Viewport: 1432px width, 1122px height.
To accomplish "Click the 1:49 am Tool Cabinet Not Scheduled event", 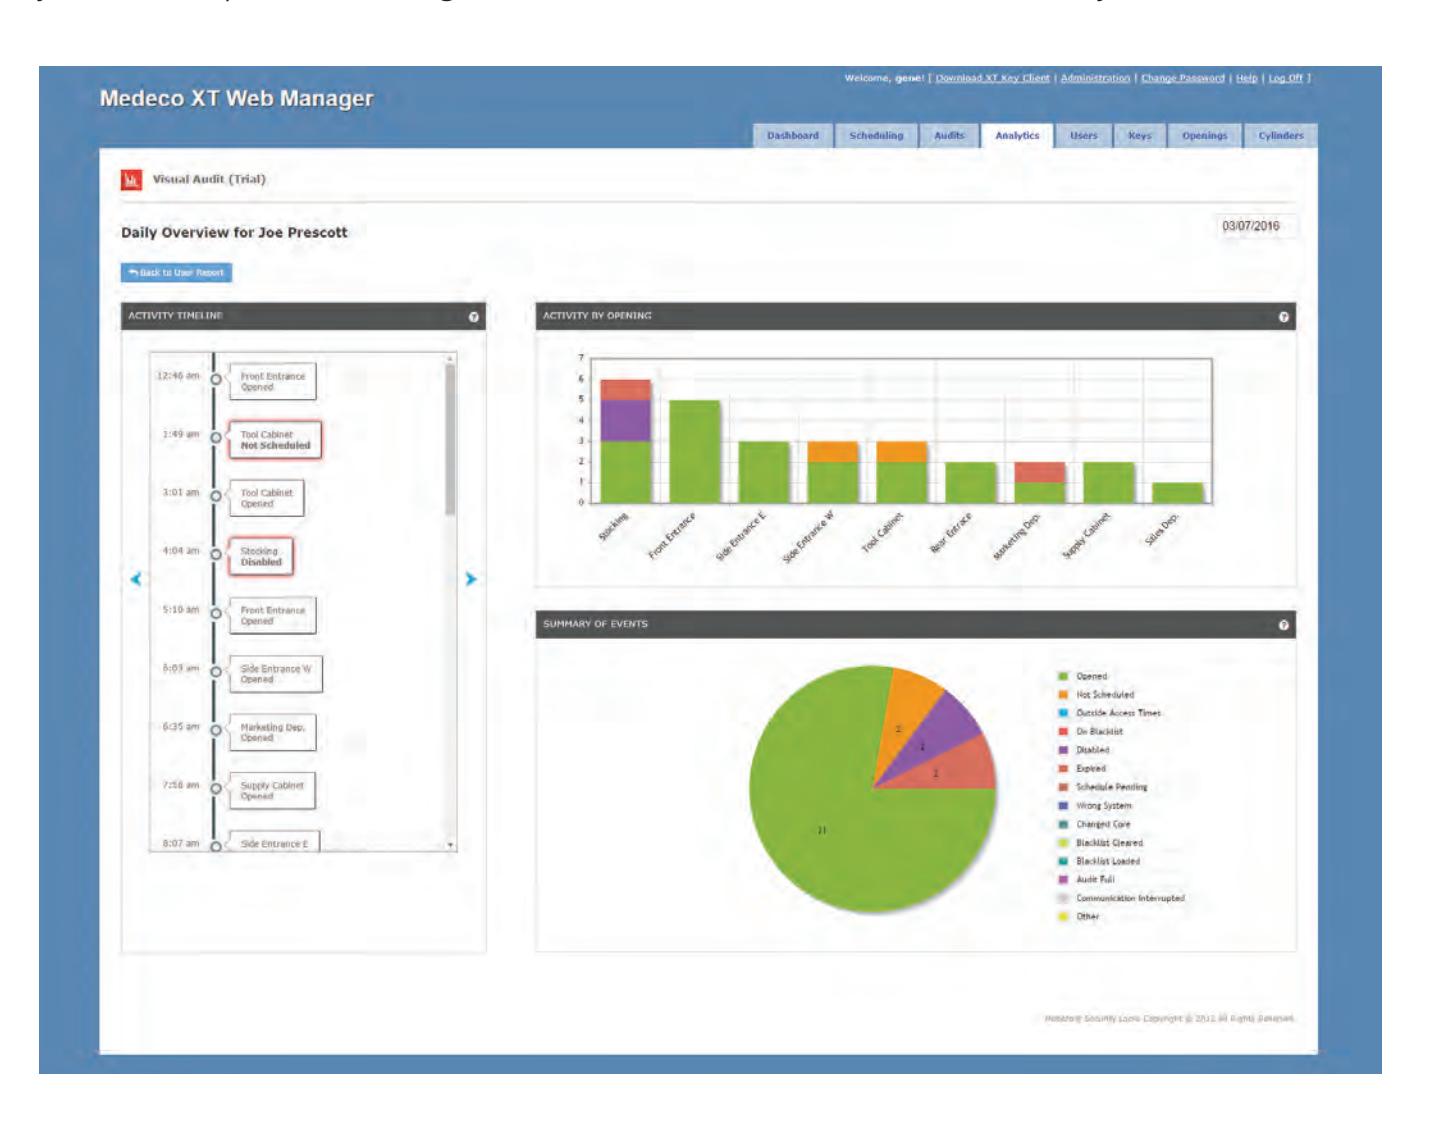I will (275, 440).
